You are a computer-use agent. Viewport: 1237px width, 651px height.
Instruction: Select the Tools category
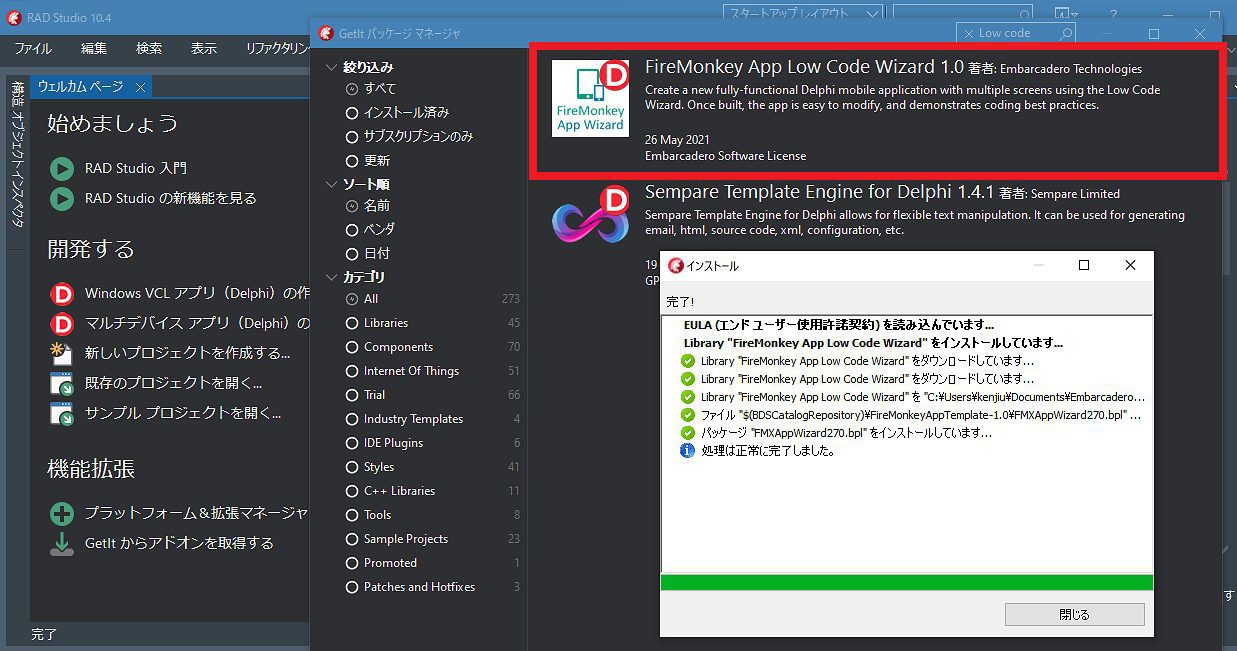351,515
